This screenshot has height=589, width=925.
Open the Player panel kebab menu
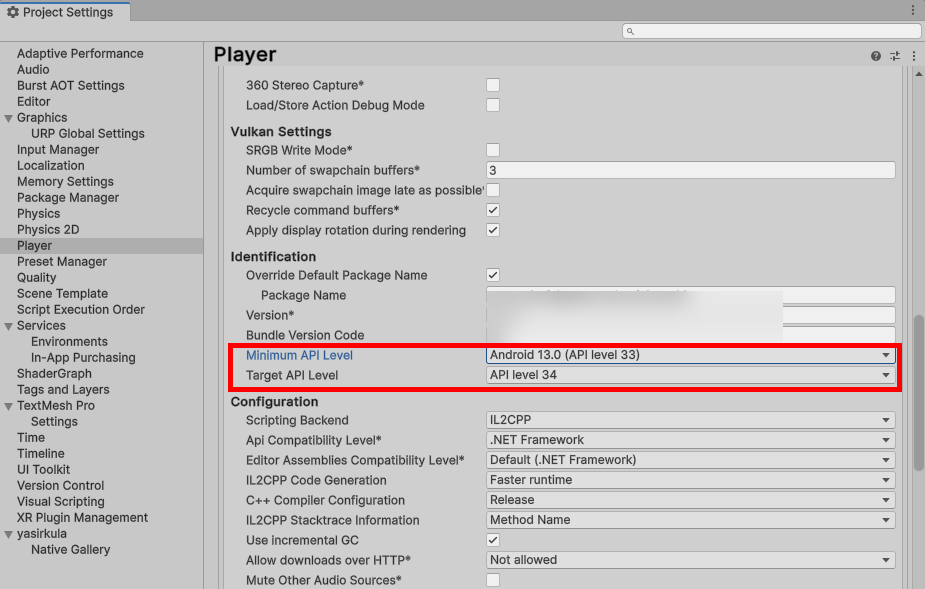click(x=914, y=56)
